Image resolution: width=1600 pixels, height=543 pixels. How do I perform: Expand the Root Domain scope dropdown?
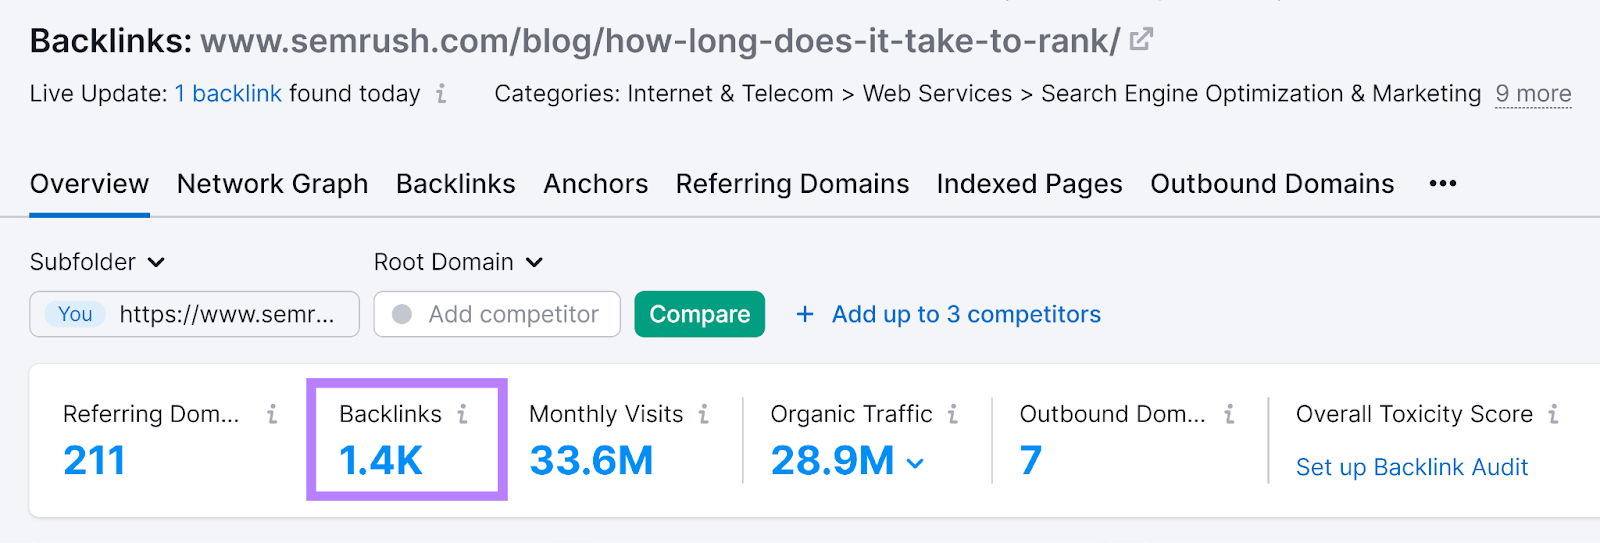pos(458,262)
